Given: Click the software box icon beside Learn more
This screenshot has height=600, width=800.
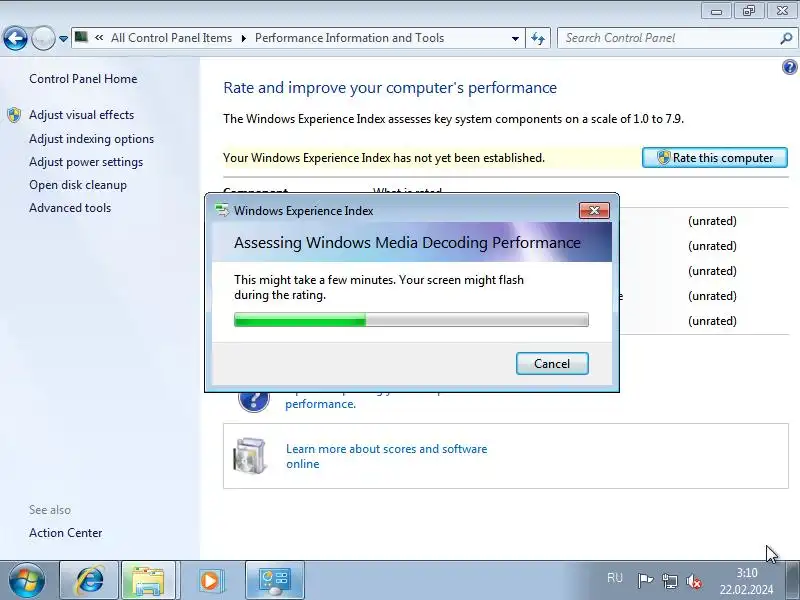Looking at the screenshot, I should tap(250, 456).
